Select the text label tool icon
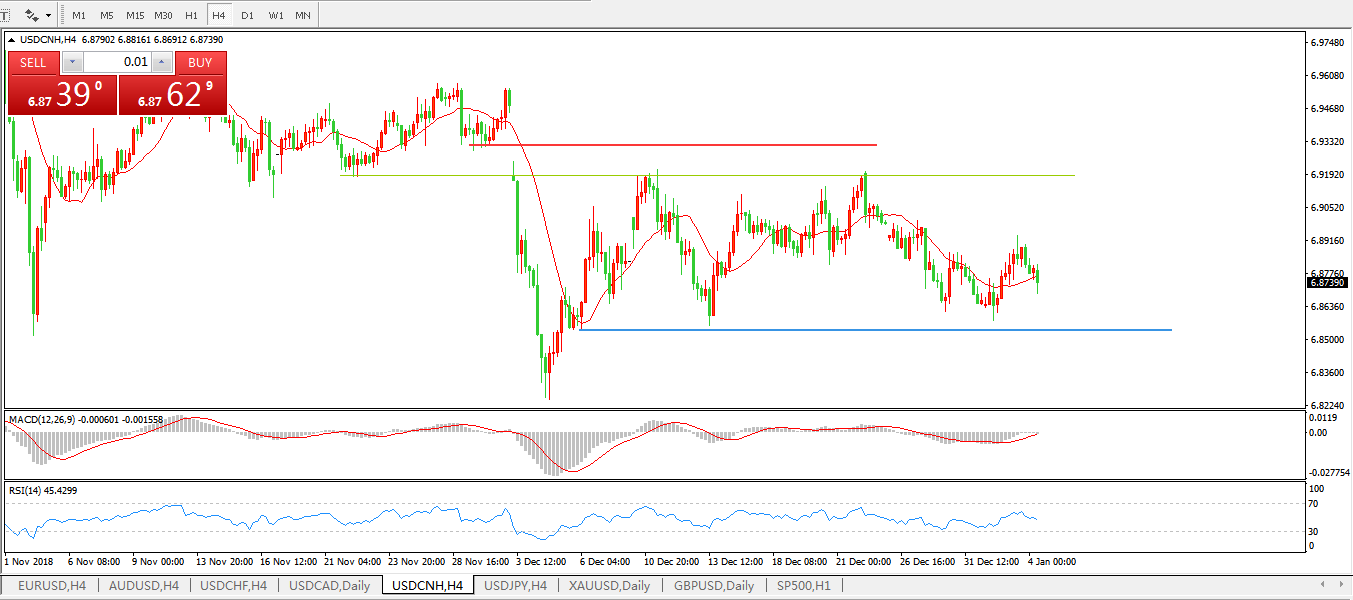Image resolution: width=1353 pixels, height=600 pixels. pos(5,15)
